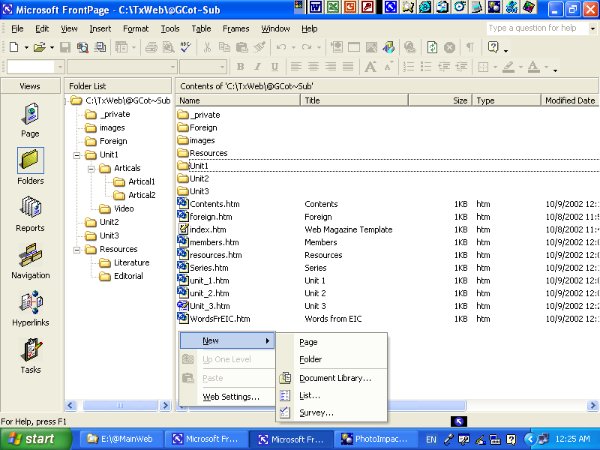Image resolution: width=600 pixels, height=450 pixels.
Task: Open the Format menu
Action: 135,29
